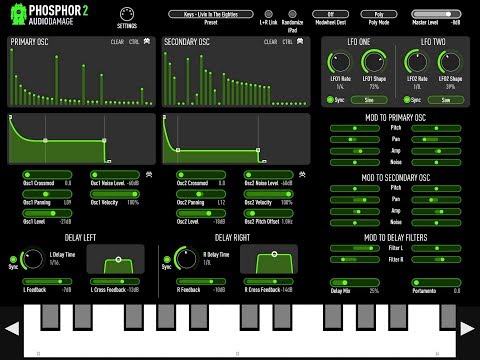
Task: Adjust LFO One Filter L mod slider
Action: 355,248
